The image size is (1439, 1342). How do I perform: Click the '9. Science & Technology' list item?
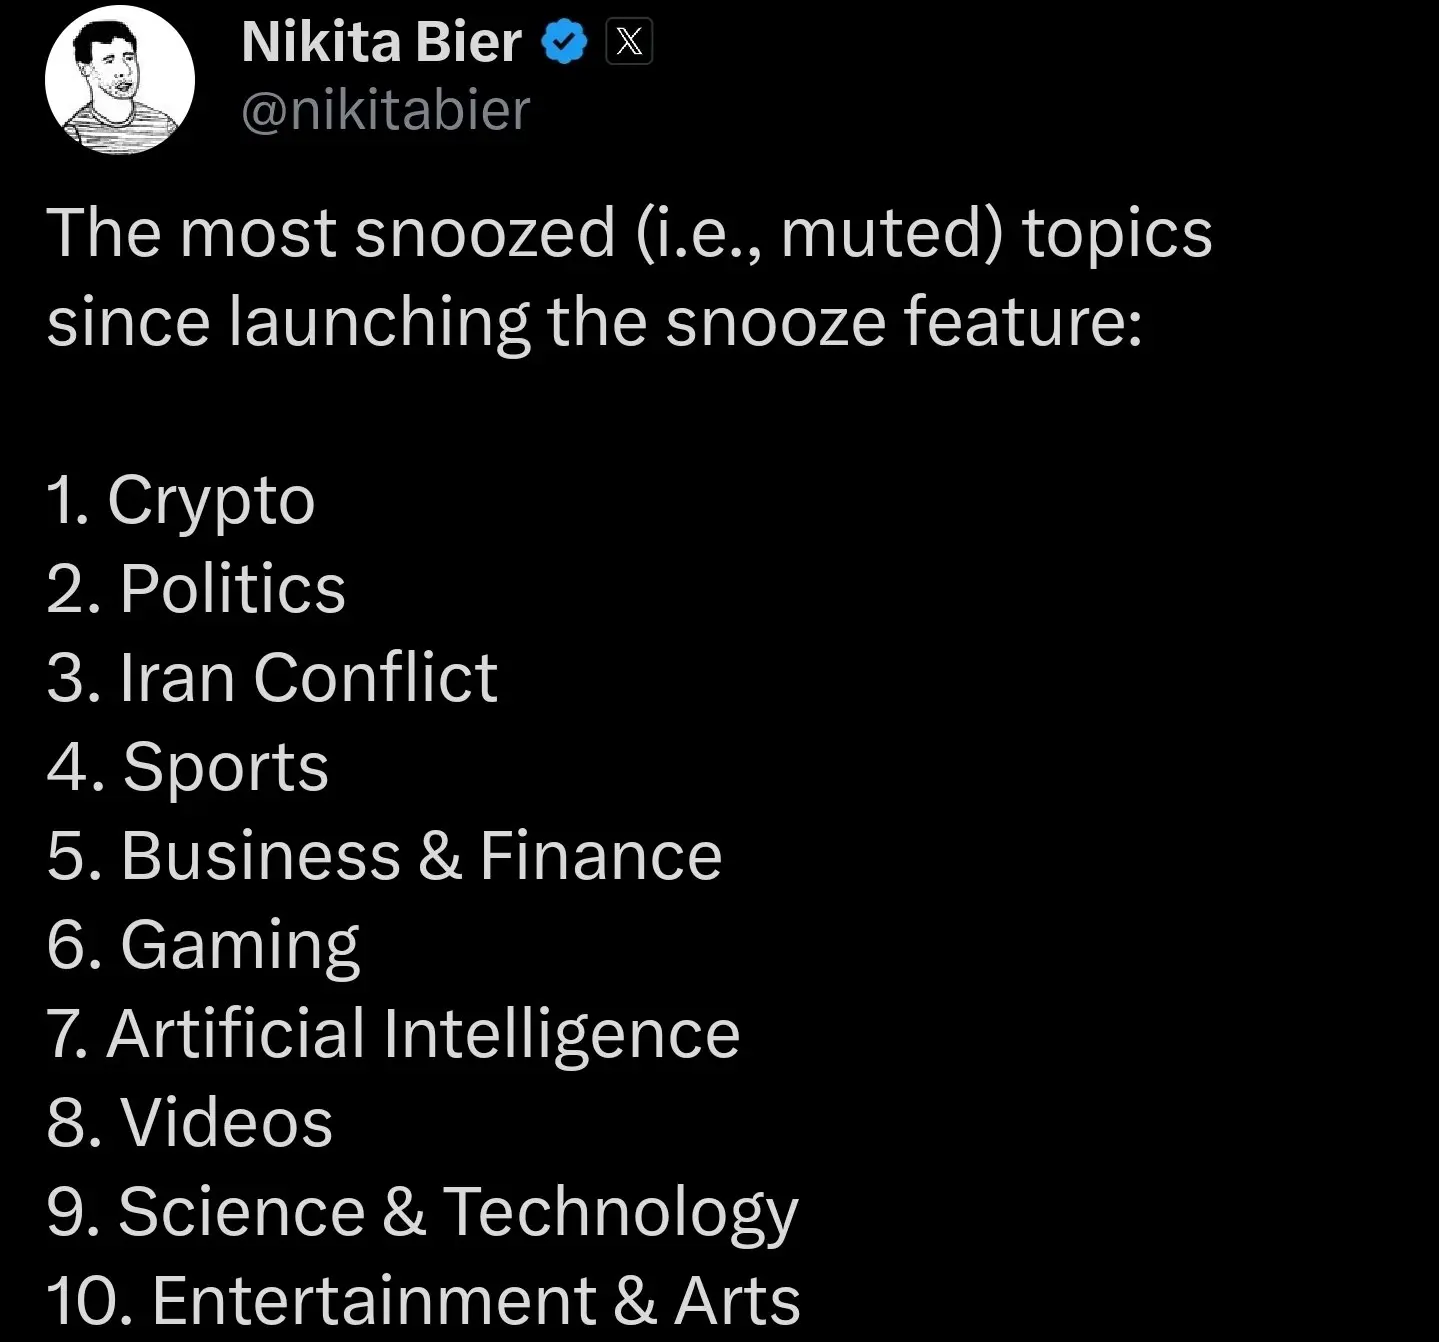pyautogui.click(x=422, y=1213)
